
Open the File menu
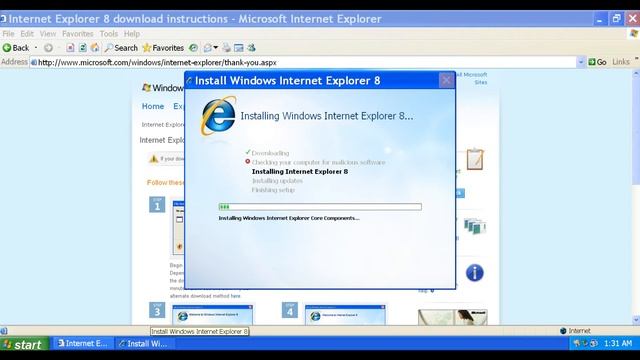(x=8, y=33)
